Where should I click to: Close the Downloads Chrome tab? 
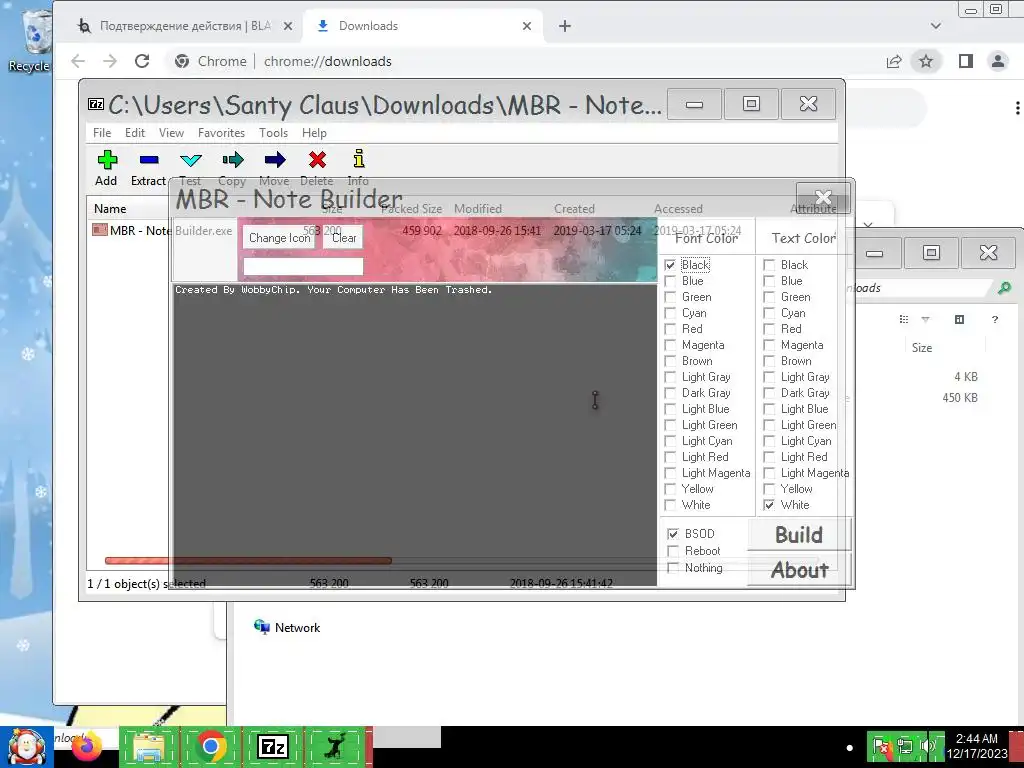(x=527, y=26)
